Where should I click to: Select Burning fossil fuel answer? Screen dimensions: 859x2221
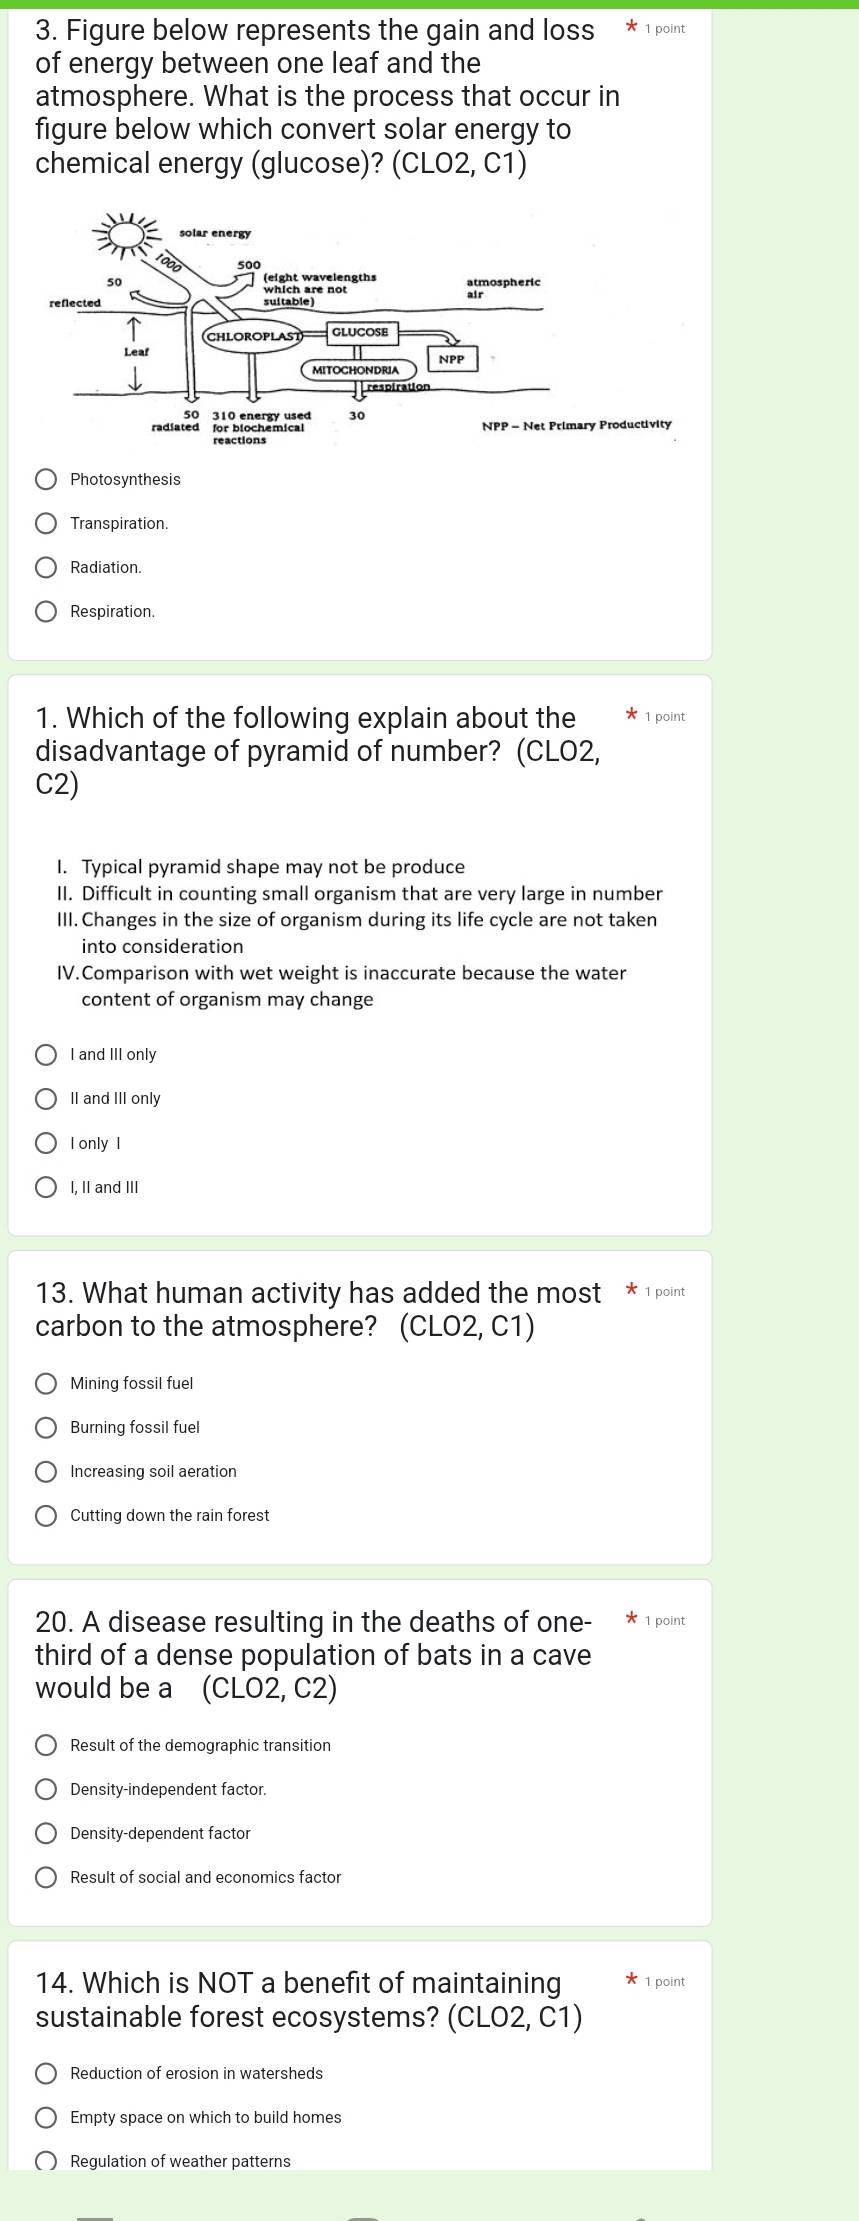click(x=46, y=1427)
